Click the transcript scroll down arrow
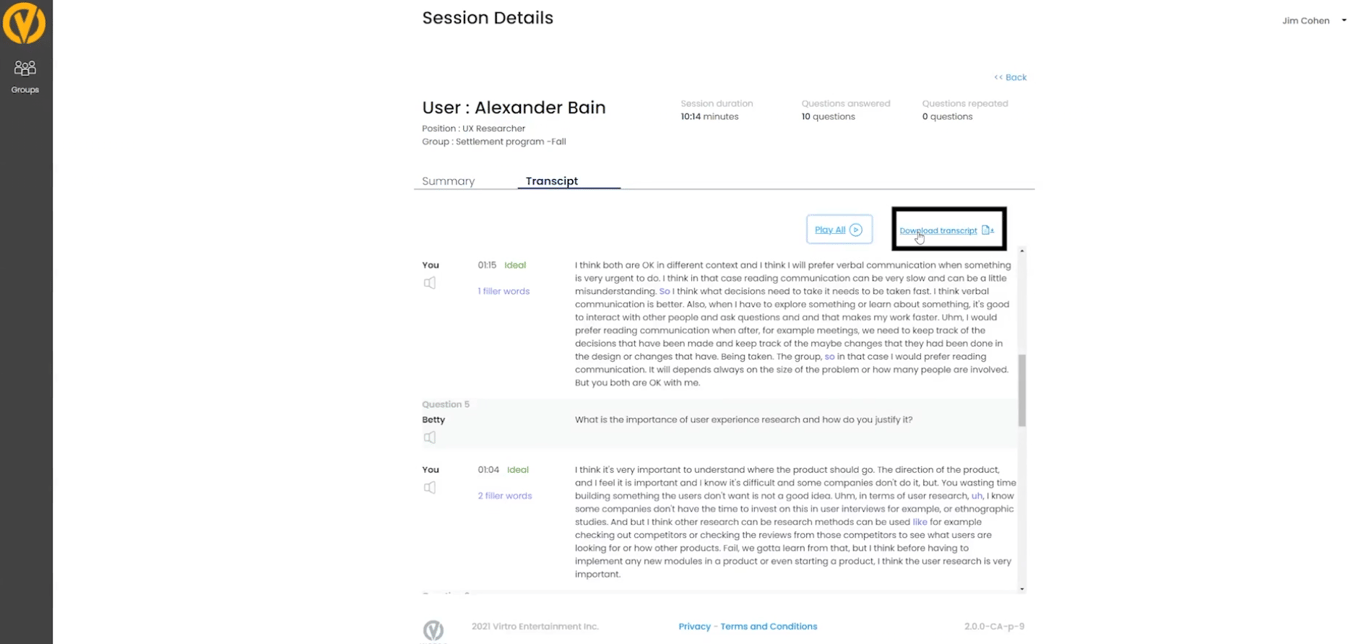 click(x=1021, y=589)
